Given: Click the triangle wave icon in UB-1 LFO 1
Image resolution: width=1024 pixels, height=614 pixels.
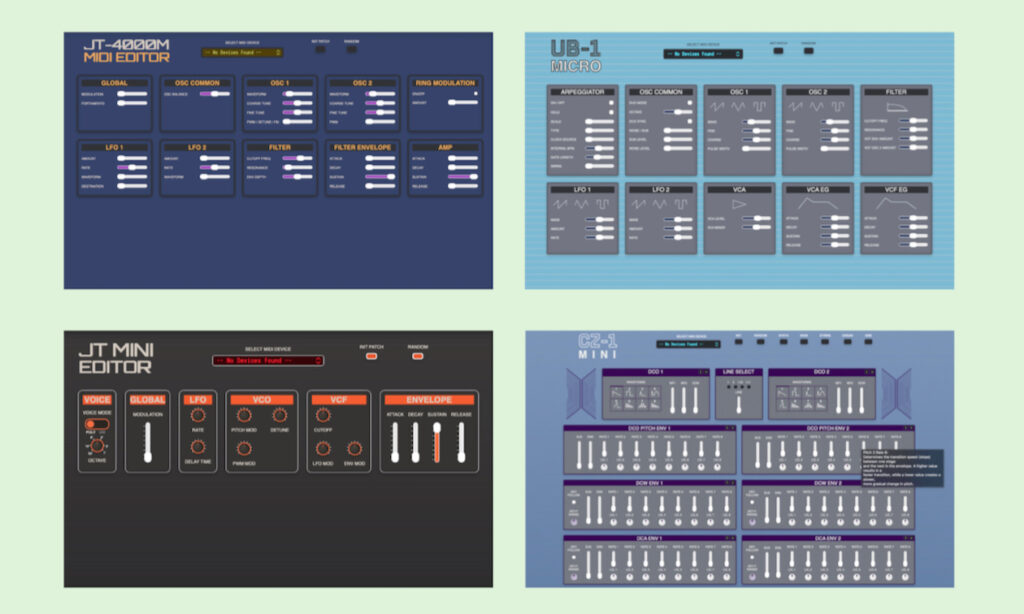Looking at the screenshot, I should pos(580,205).
